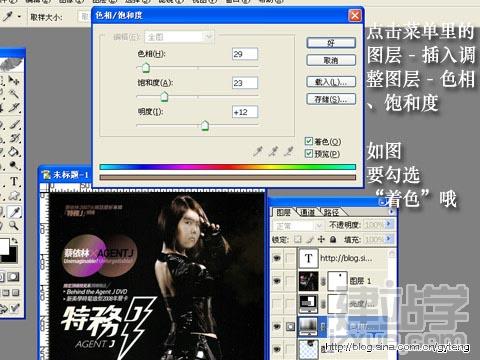Viewport: 480px width, 360px height.
Task: Toggle the 预览(P) preview checkbox
Action: (x=309, y=154)
